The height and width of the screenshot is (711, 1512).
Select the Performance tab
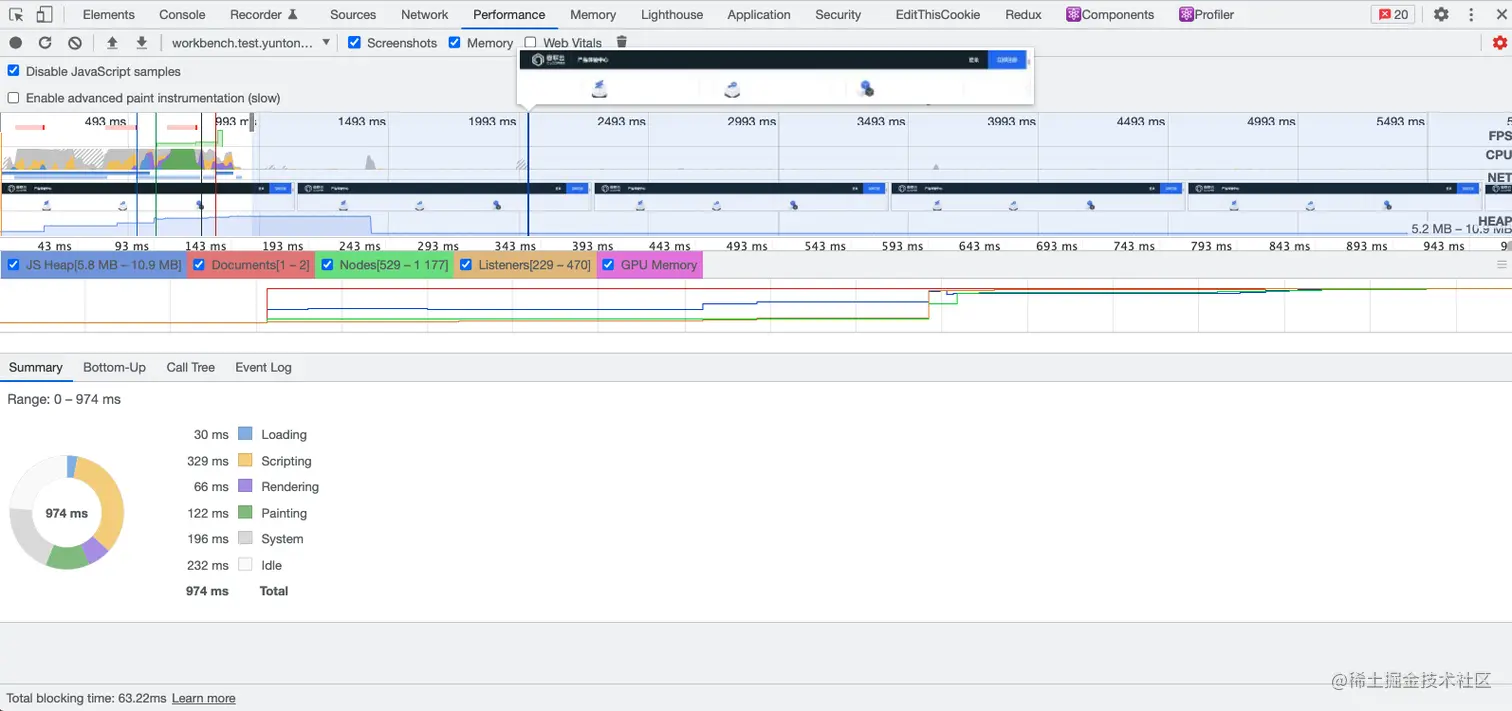coord(509,15)
